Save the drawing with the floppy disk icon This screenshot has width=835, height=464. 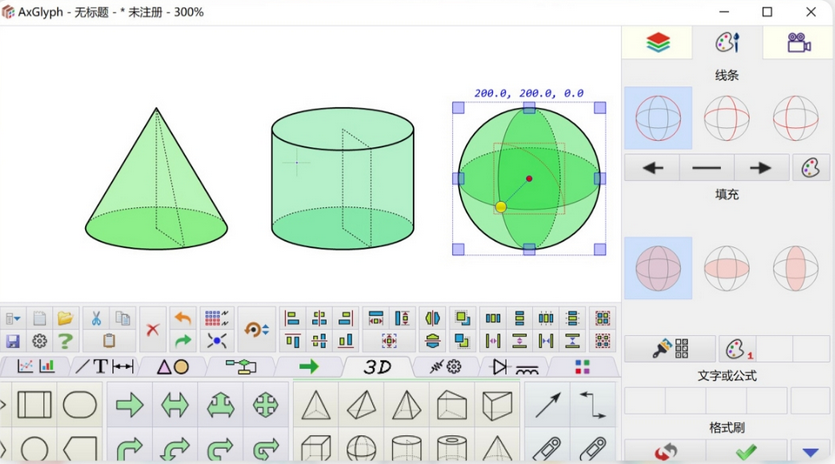(13, 341)
